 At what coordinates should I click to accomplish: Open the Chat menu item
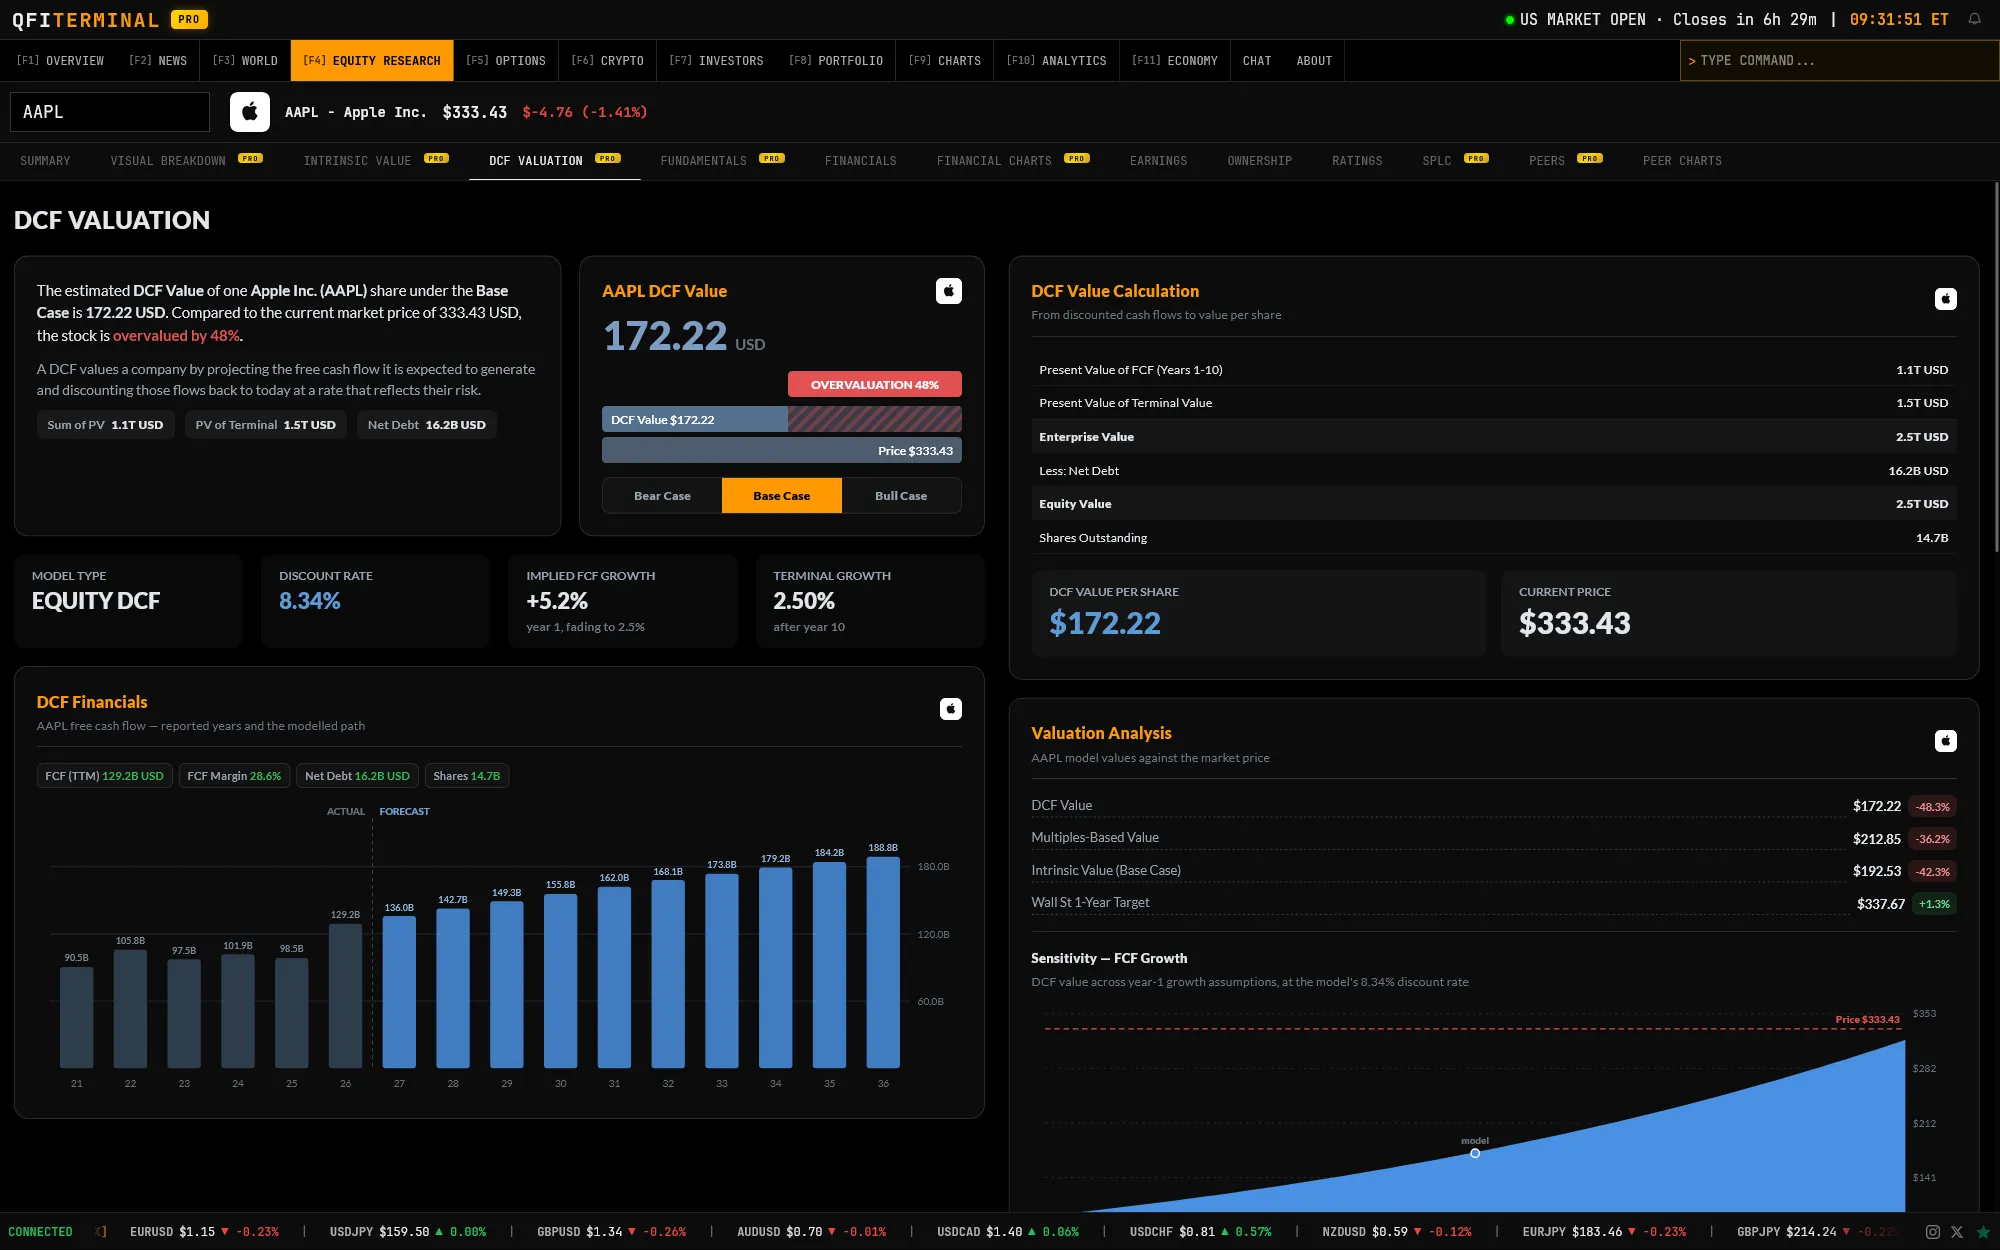coord(1257,61)
